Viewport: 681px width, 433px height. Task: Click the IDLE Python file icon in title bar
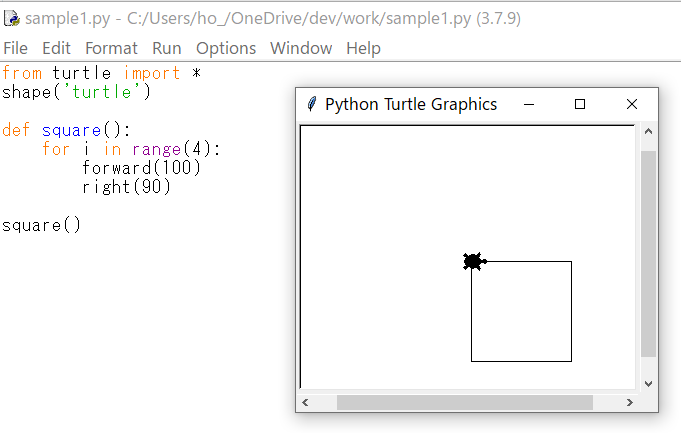12,18
